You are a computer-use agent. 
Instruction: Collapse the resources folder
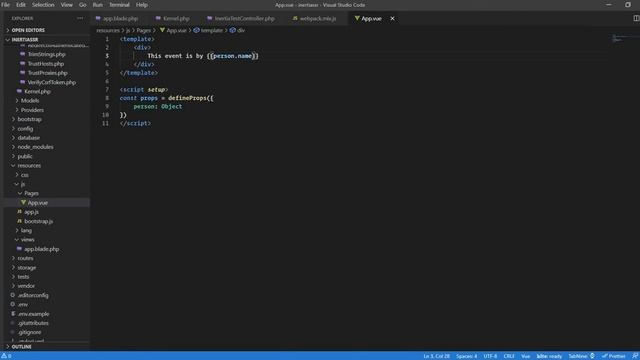(29, 166)
